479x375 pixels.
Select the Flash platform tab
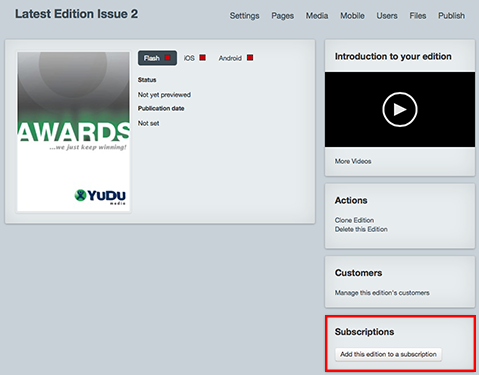tap(157, 58)
